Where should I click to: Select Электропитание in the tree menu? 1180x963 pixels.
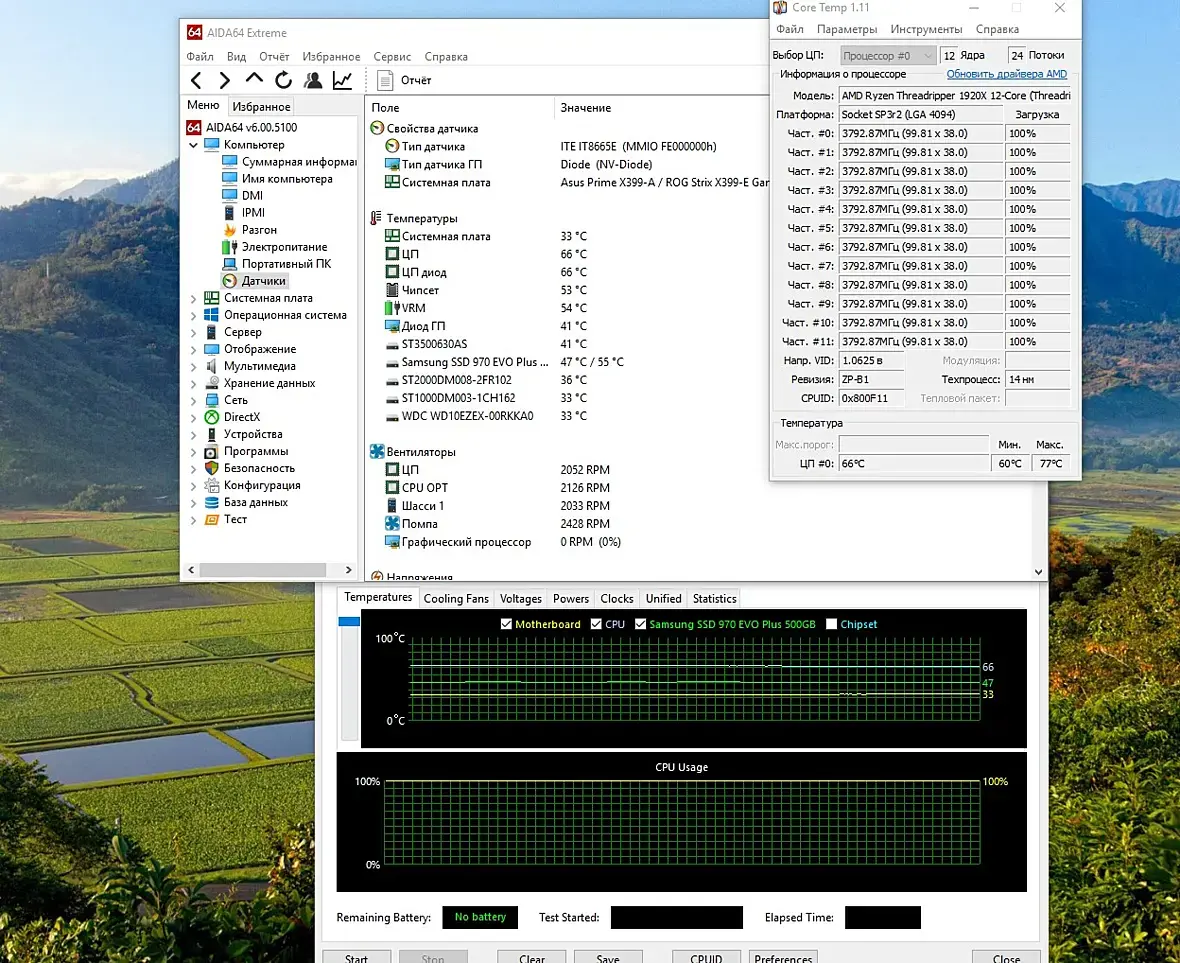pos(284,247)
